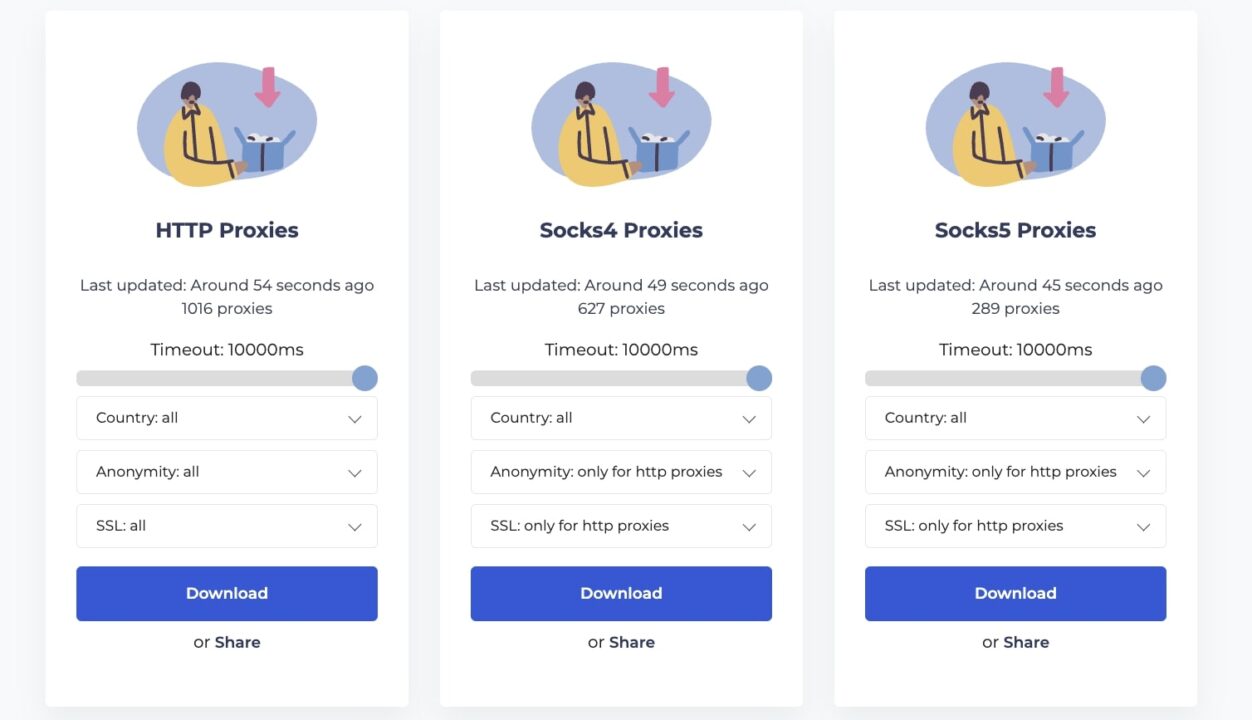
Task: Click the chevron on Socks5 SSL dropdown
Action: (1143, 526)
